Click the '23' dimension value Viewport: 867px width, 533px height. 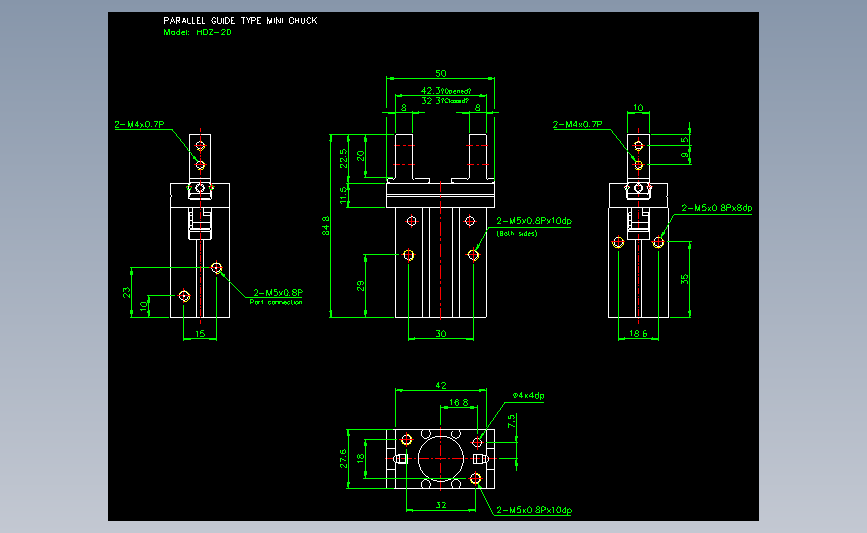click(x=127, y=292)
